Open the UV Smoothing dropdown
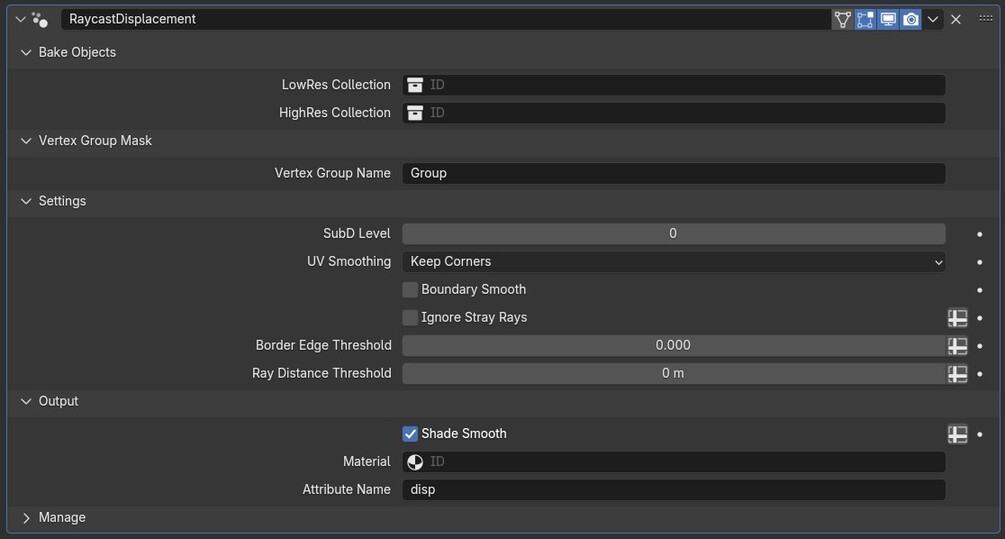Screen dimensions: 1005x539 (674, 261)
